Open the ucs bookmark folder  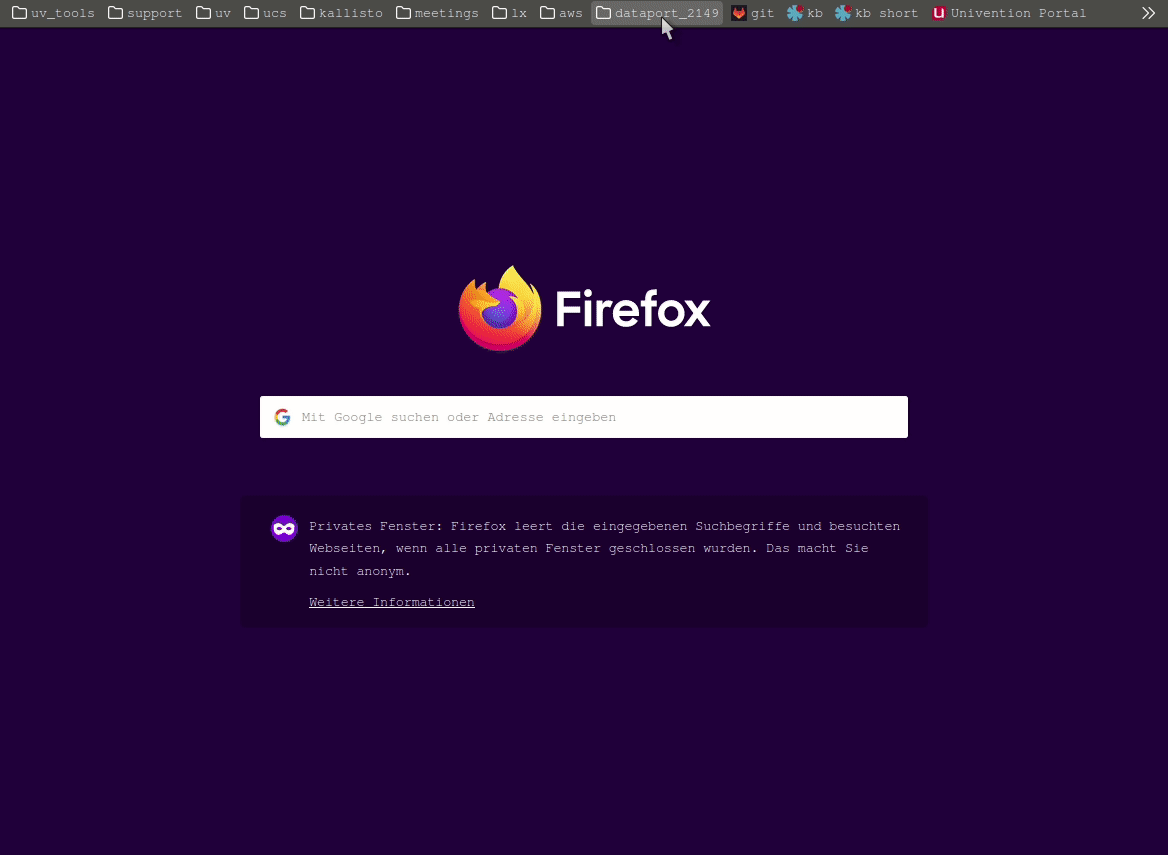[265, 13]
